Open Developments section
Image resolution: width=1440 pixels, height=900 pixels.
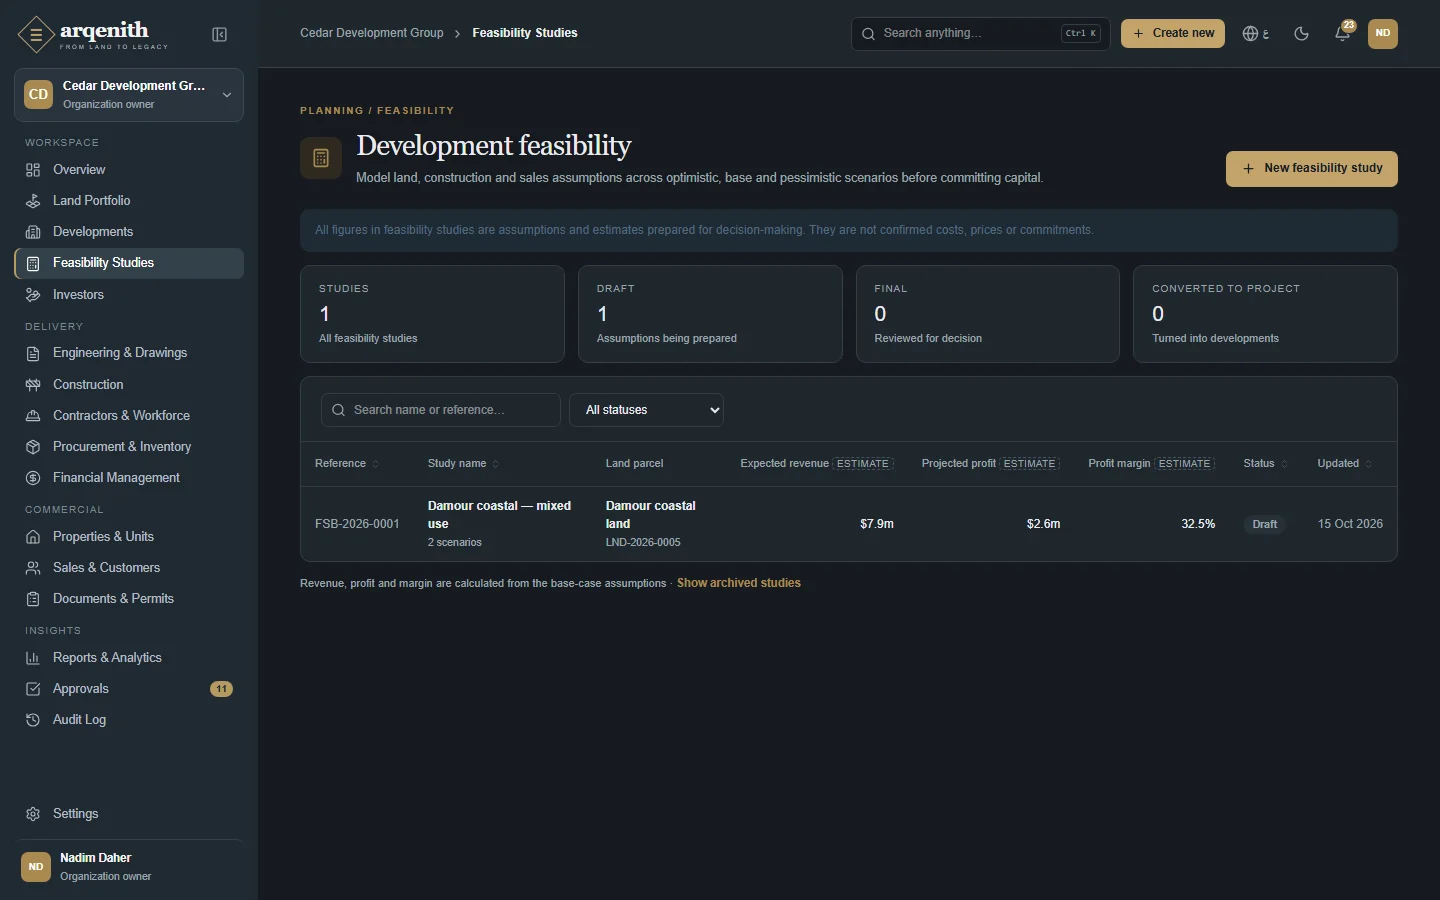coord(129,232)
